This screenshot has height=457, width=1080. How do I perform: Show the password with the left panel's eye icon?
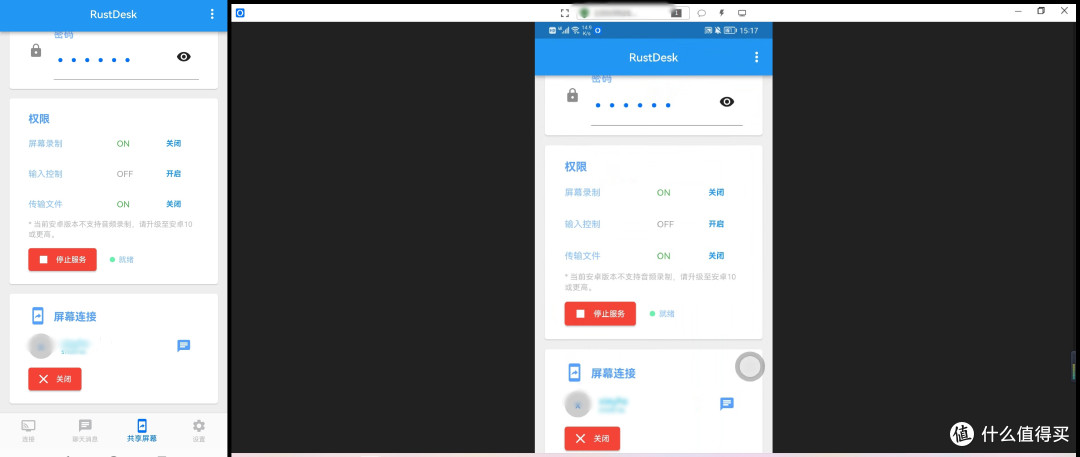click(x=183, y=57)
